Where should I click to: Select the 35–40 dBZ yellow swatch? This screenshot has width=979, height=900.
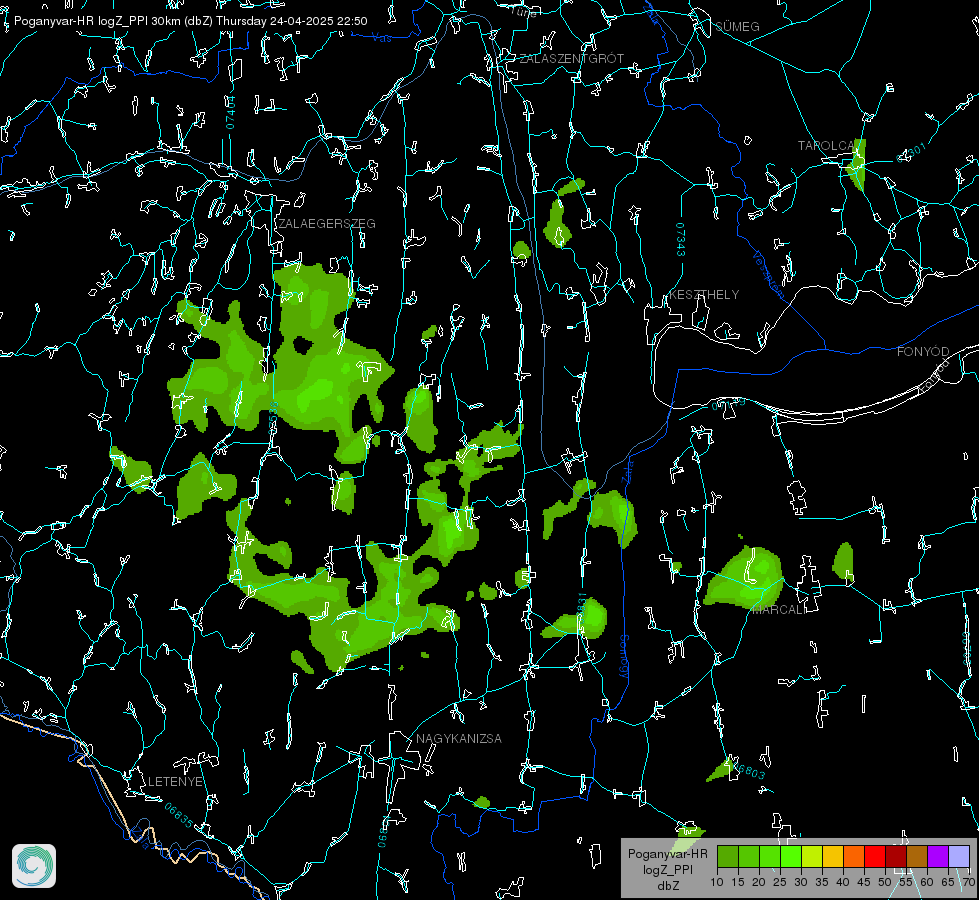(x=834, y=856)
